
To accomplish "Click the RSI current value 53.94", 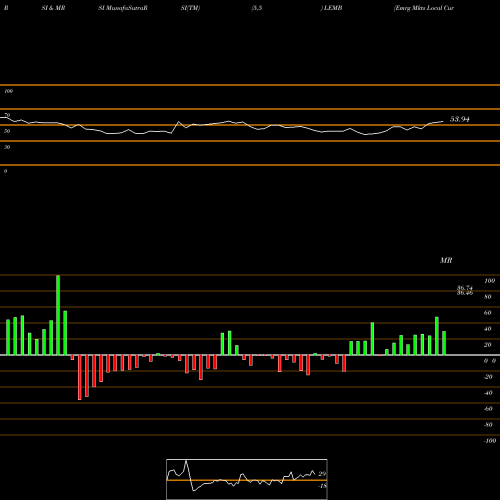I will (x=460, y=119).
